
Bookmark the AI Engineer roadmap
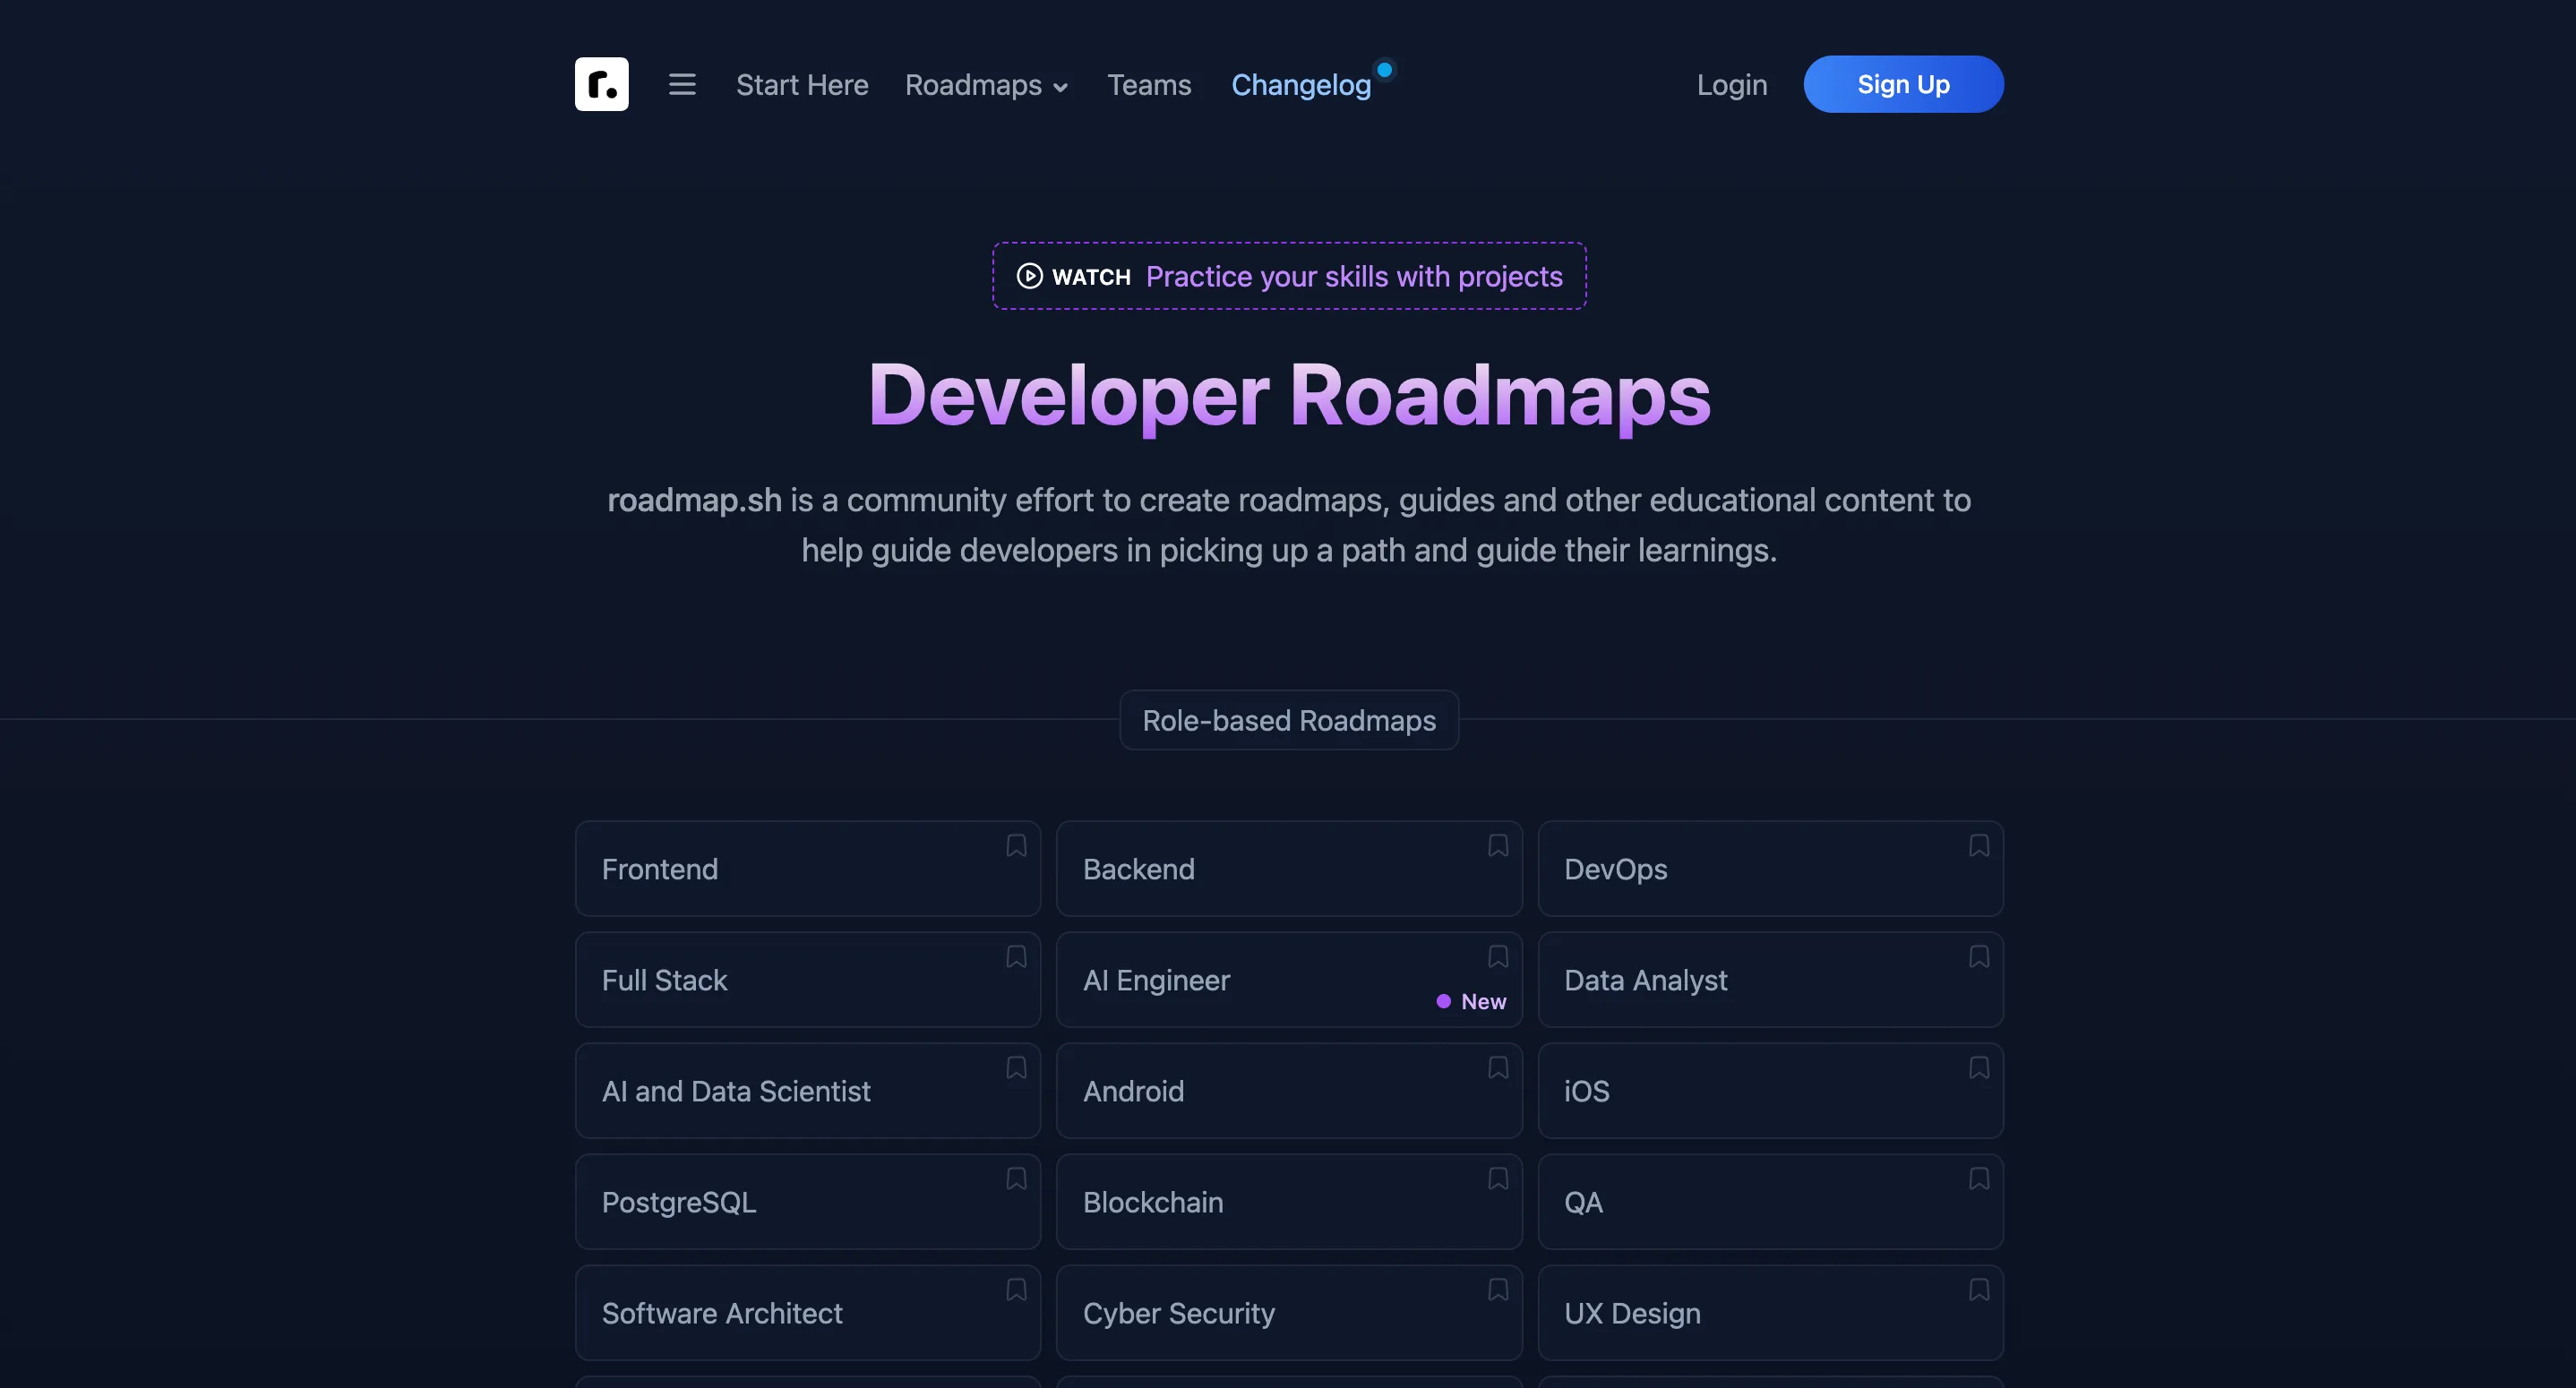coord(1497,956)
